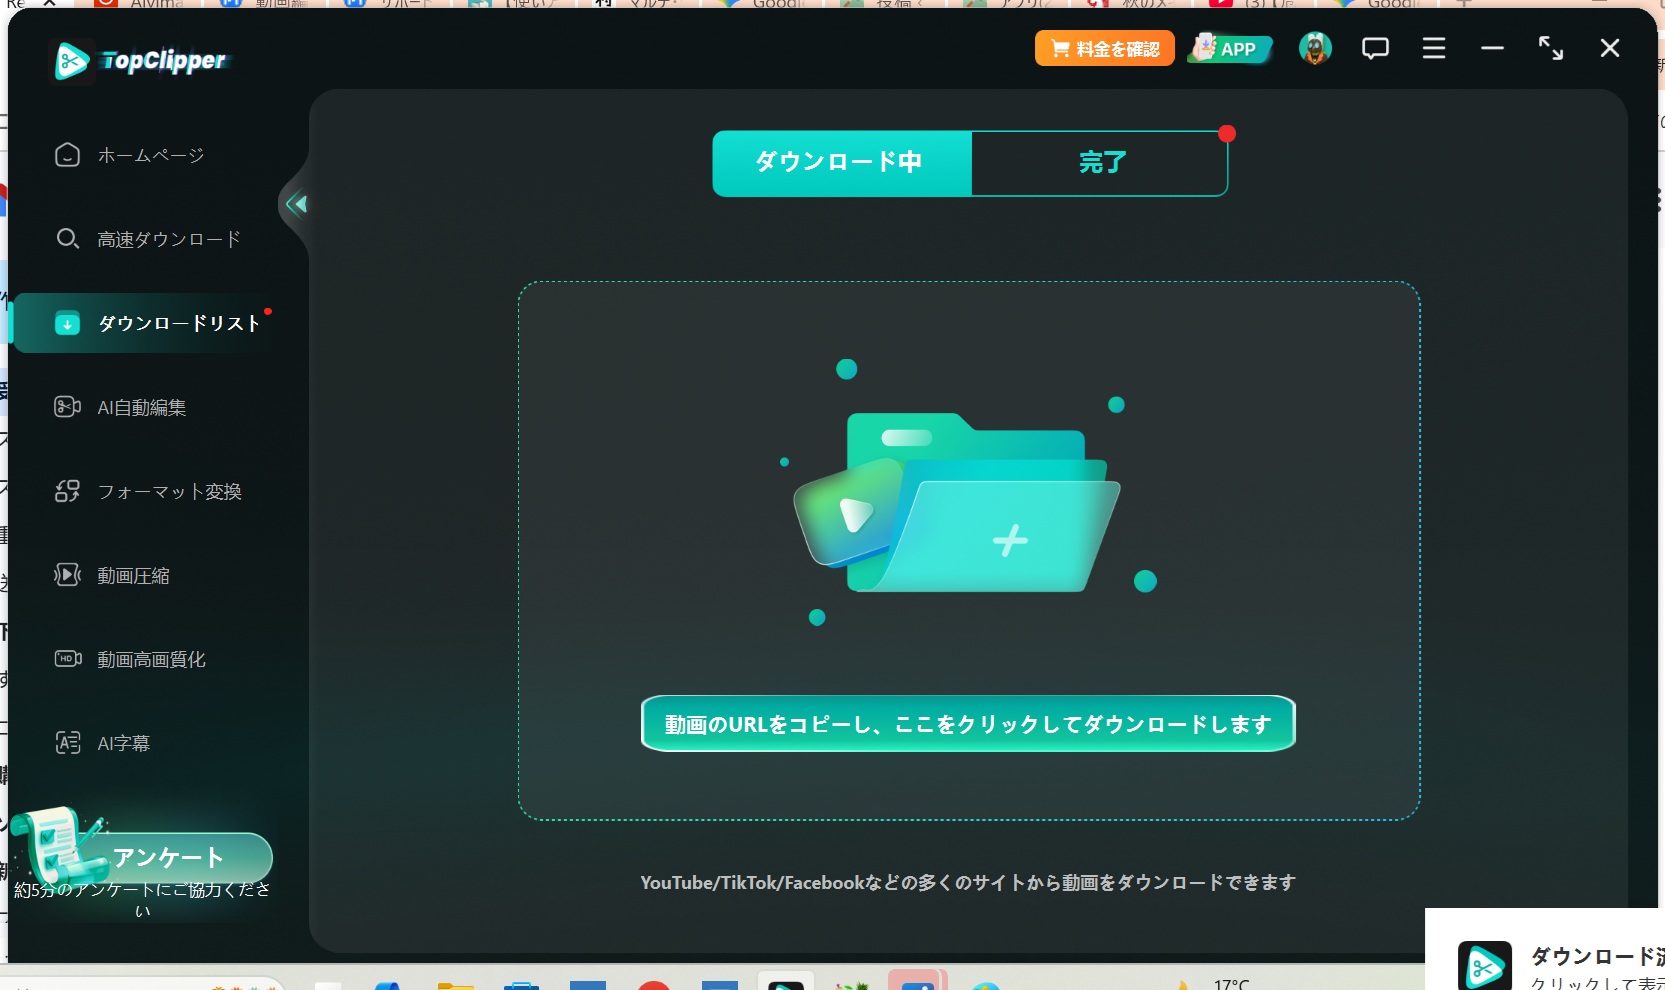Open 高速ダウンロード search item
Screen dimensions: 1665x990
[x=168, y=239]
